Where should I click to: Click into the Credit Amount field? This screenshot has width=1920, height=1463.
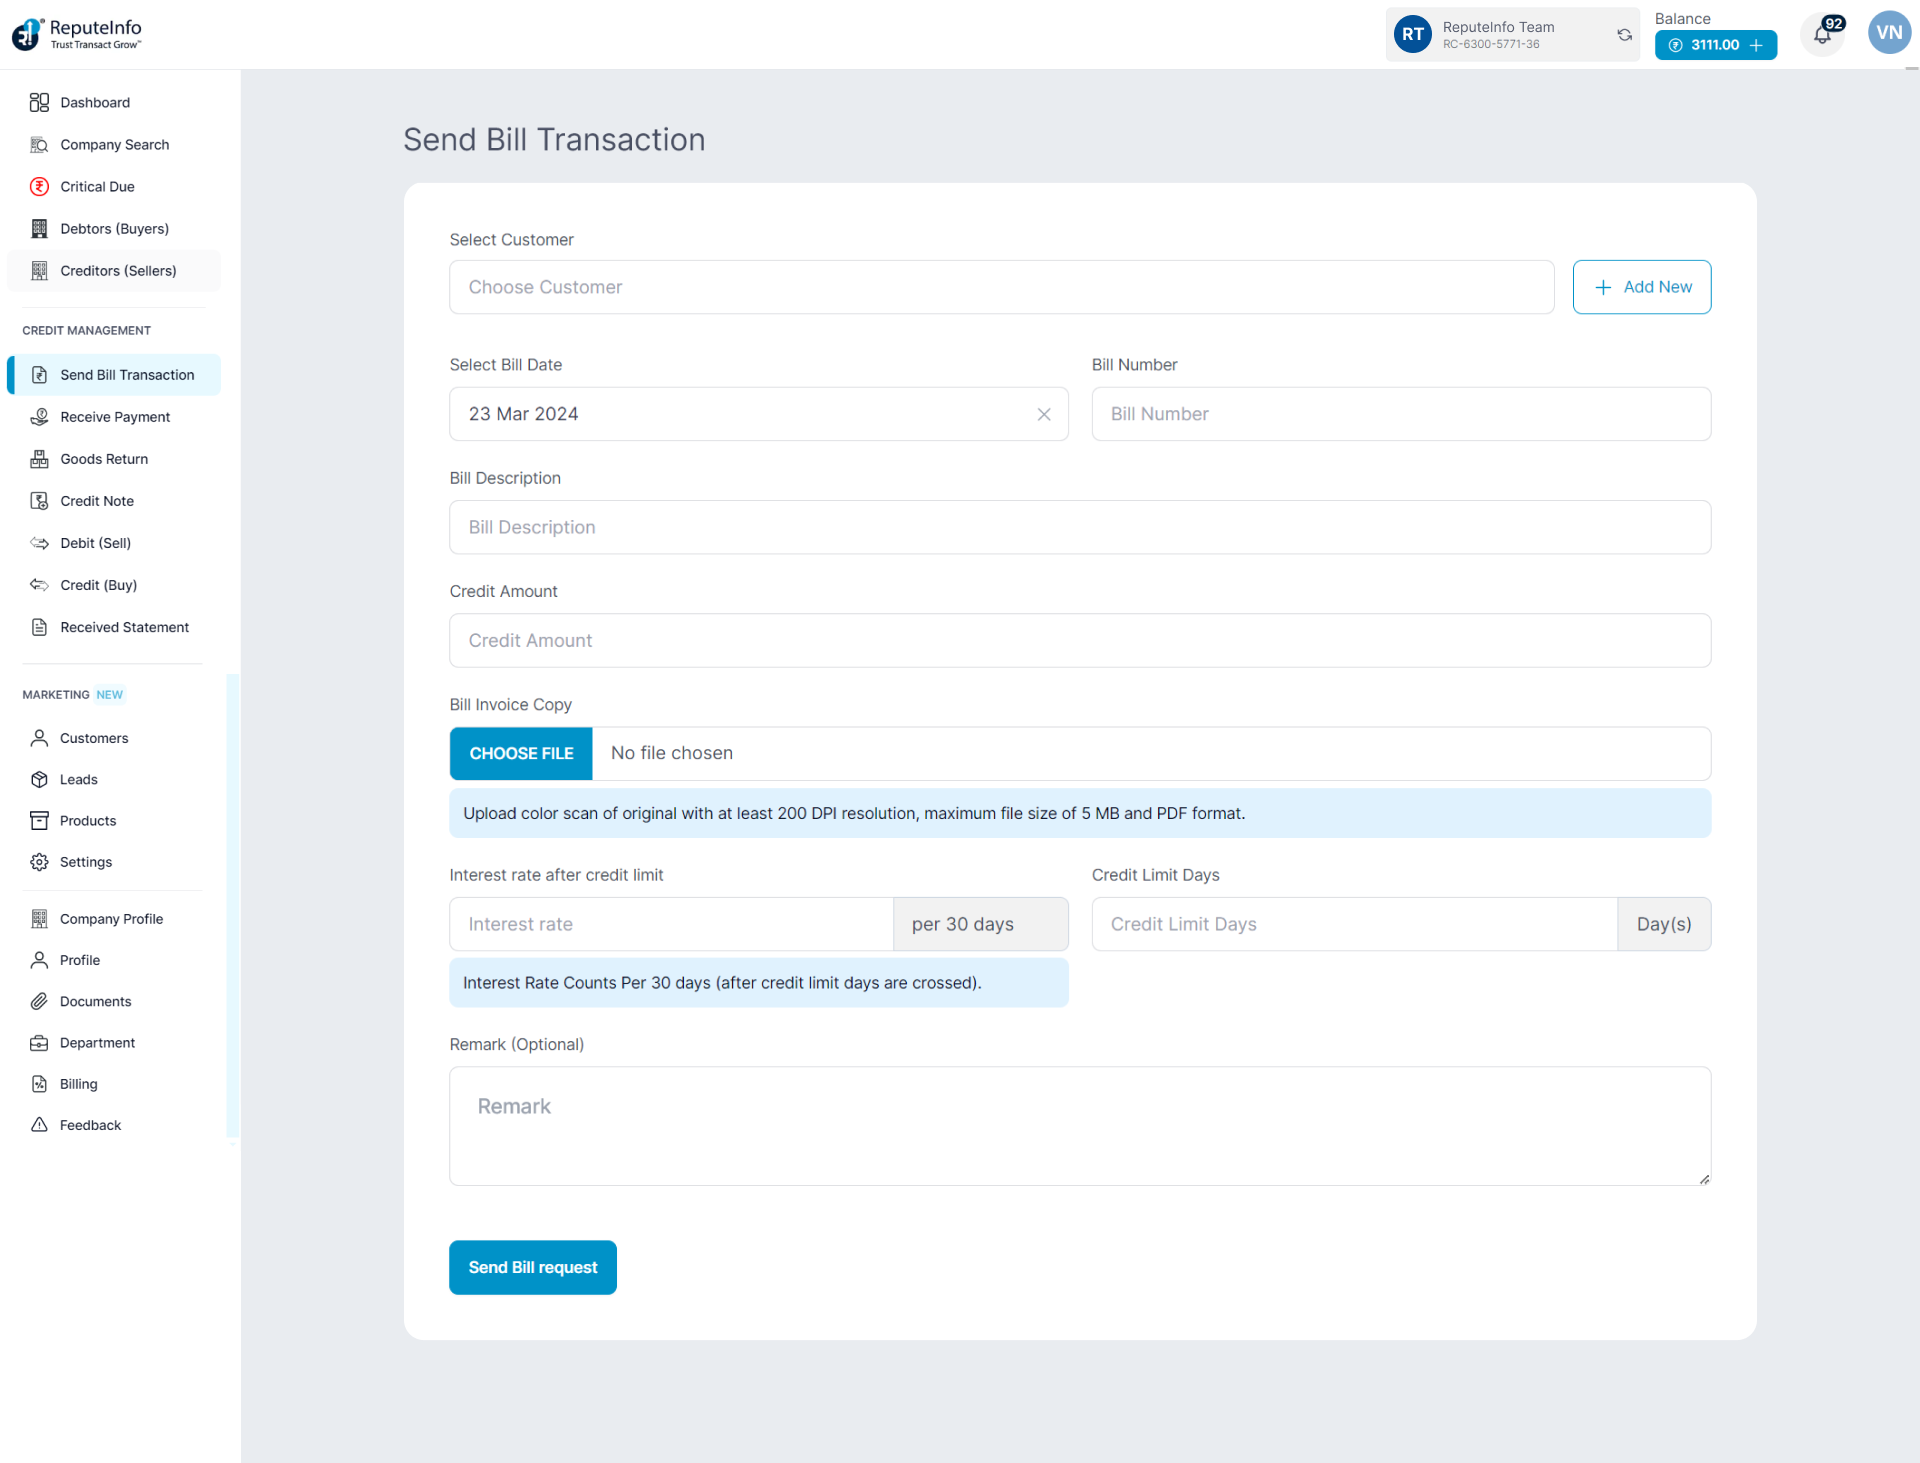[1079, 641]
